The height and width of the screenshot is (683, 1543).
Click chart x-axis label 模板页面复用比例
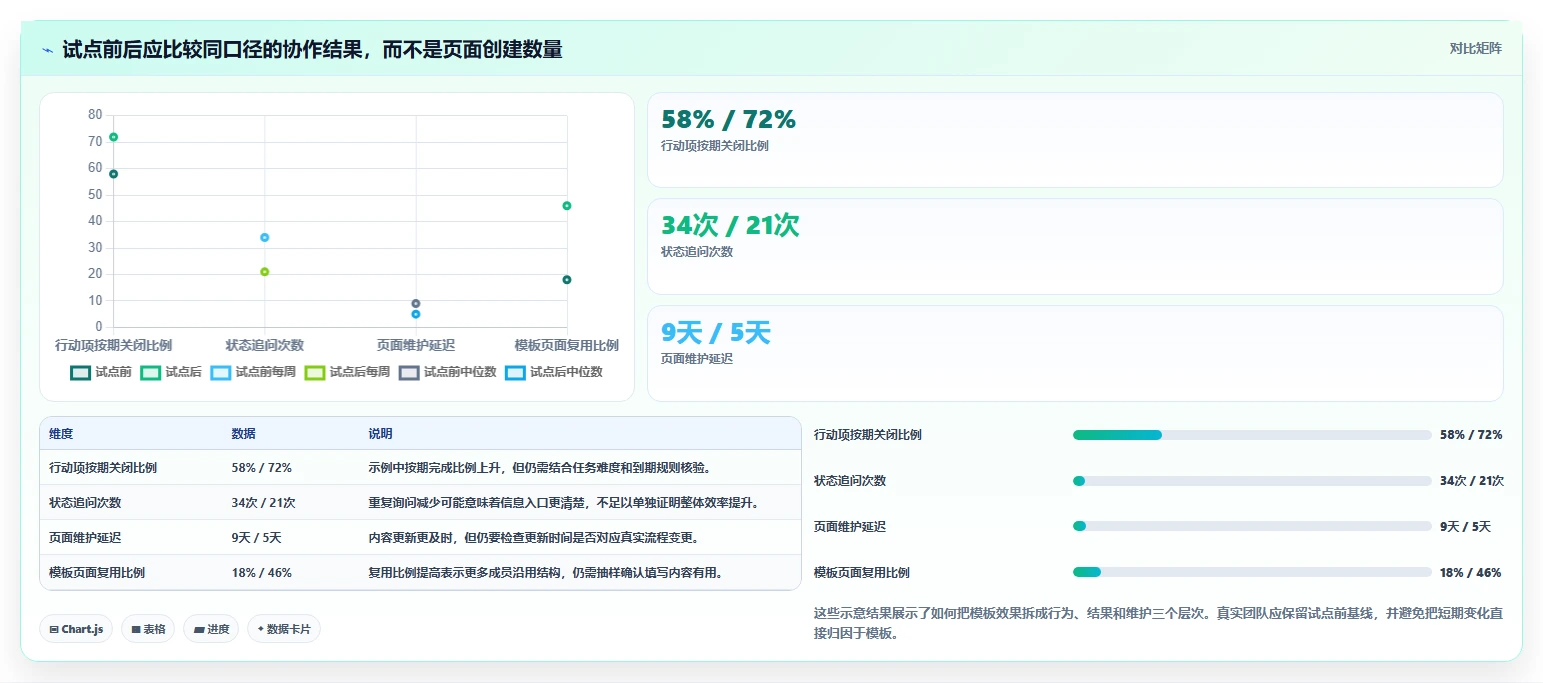click(567, 345)
